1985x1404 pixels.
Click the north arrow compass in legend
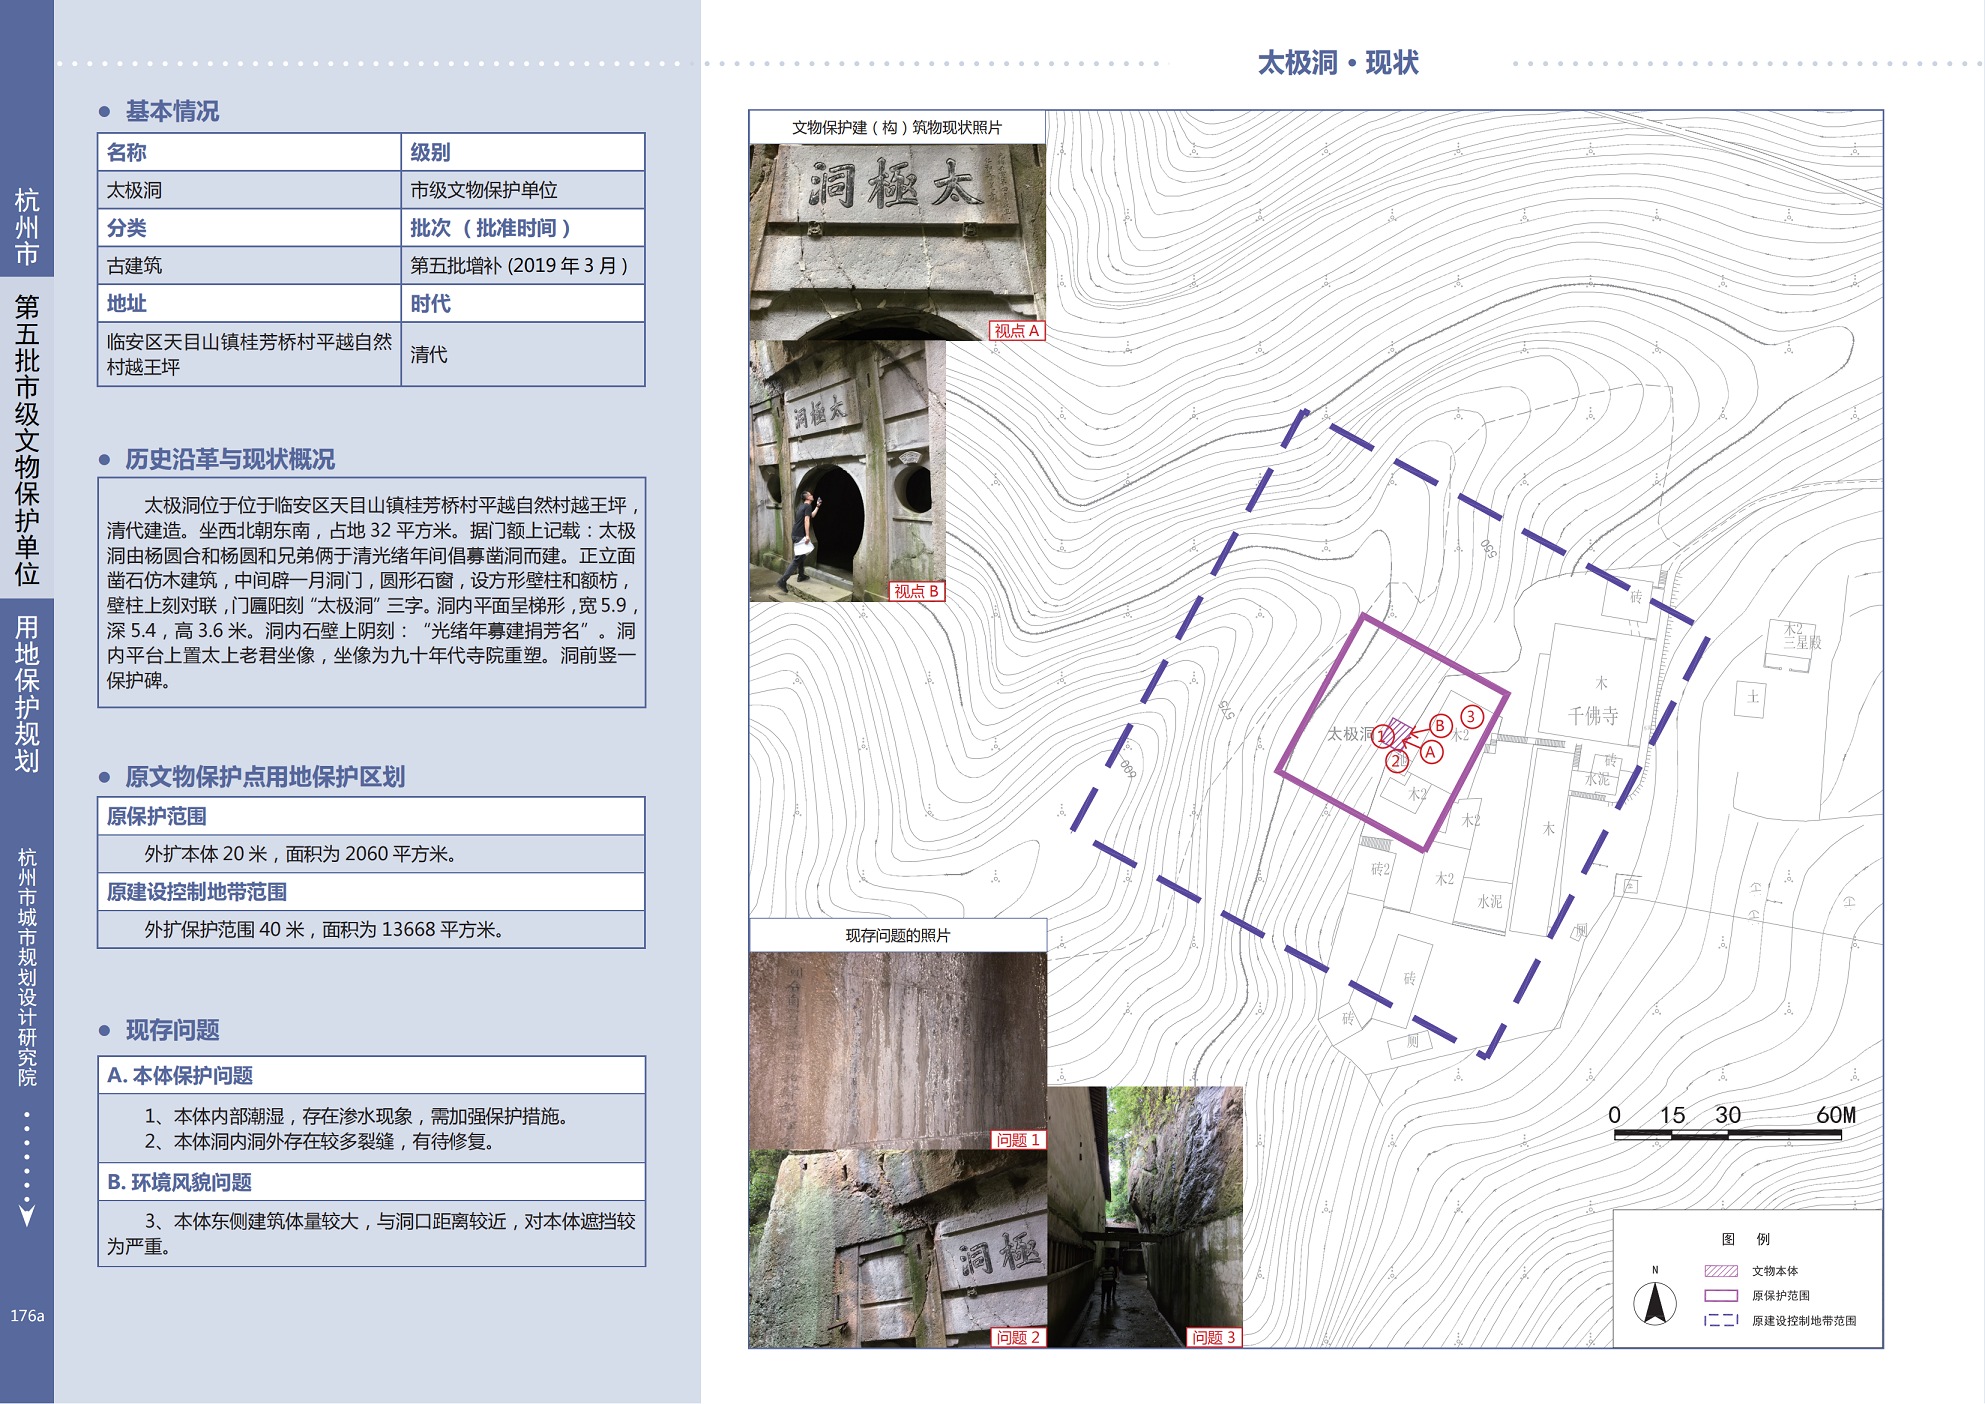tap(1655, 1301)
